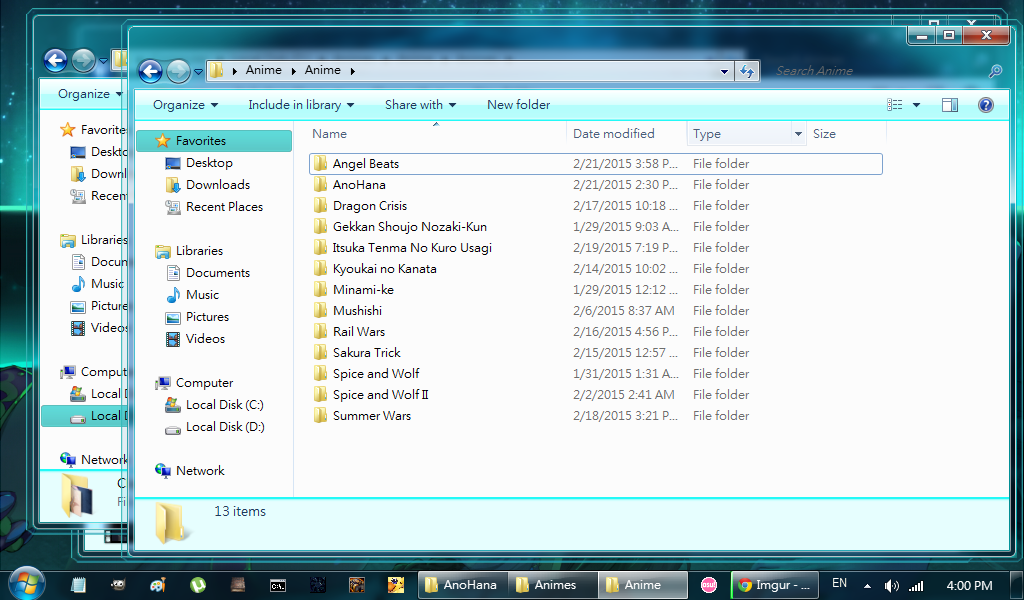This screenshot has height=600, width=1024.
Task: Expand the Include in library menu
Action: tap(301, 105)
